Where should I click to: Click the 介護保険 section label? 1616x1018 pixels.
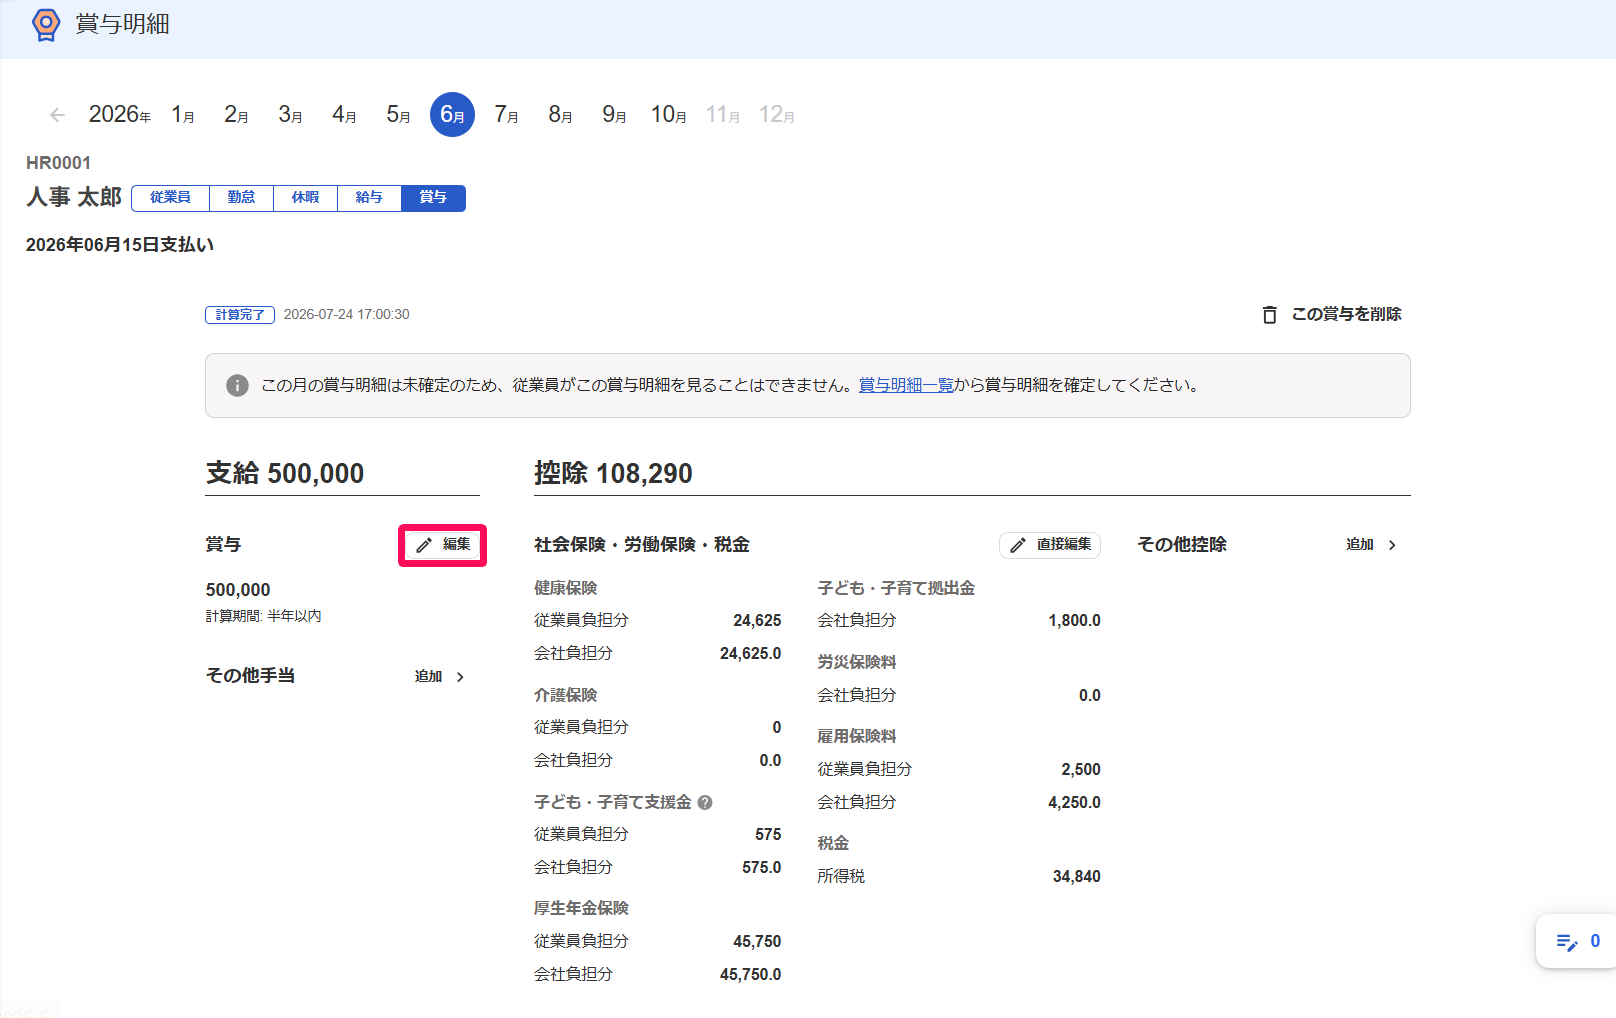coord(565,695)
